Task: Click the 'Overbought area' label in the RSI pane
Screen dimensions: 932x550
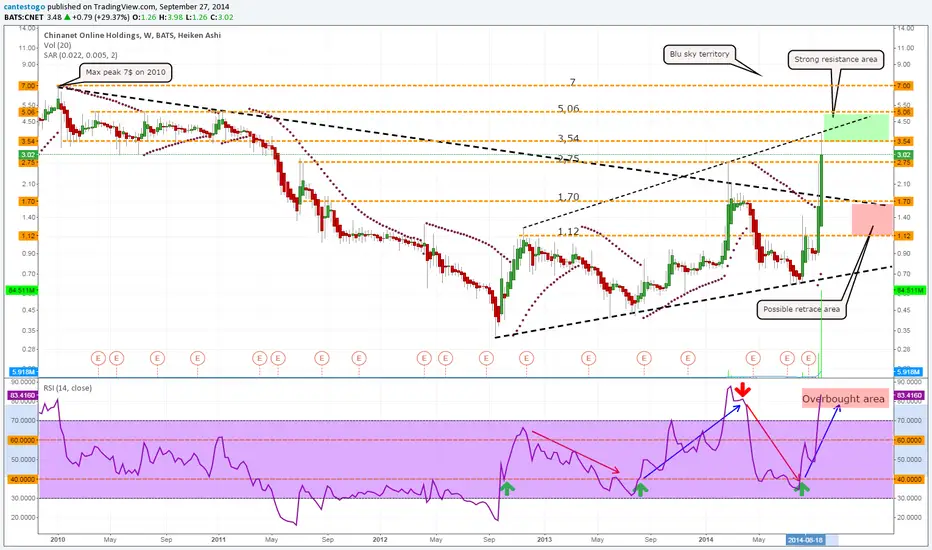Action: (x=843, y=399)
